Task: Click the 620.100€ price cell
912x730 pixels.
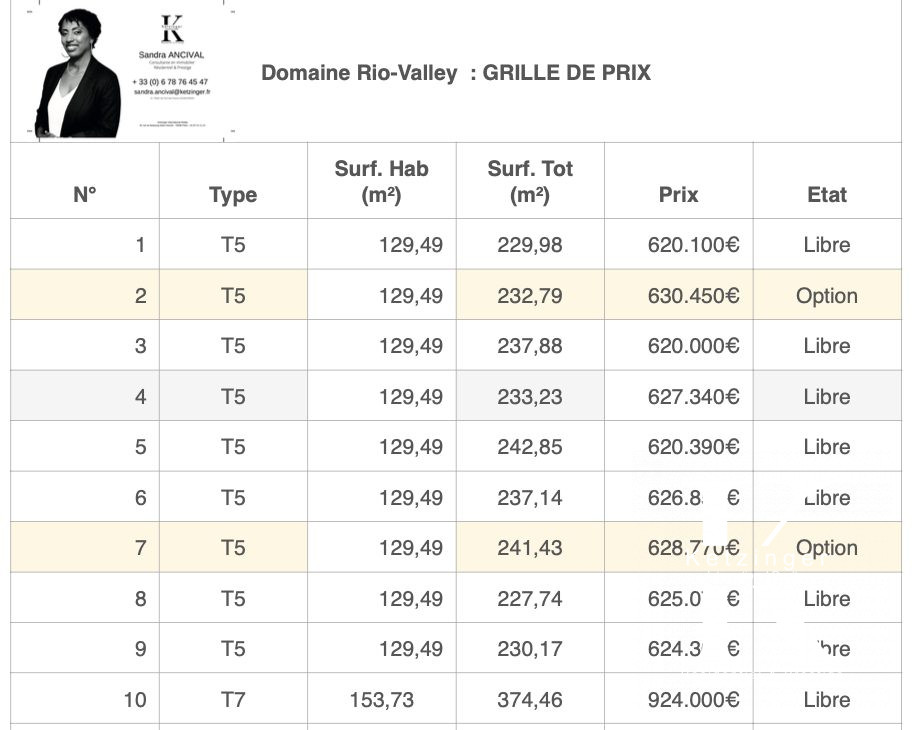Action: click(693, 245)
